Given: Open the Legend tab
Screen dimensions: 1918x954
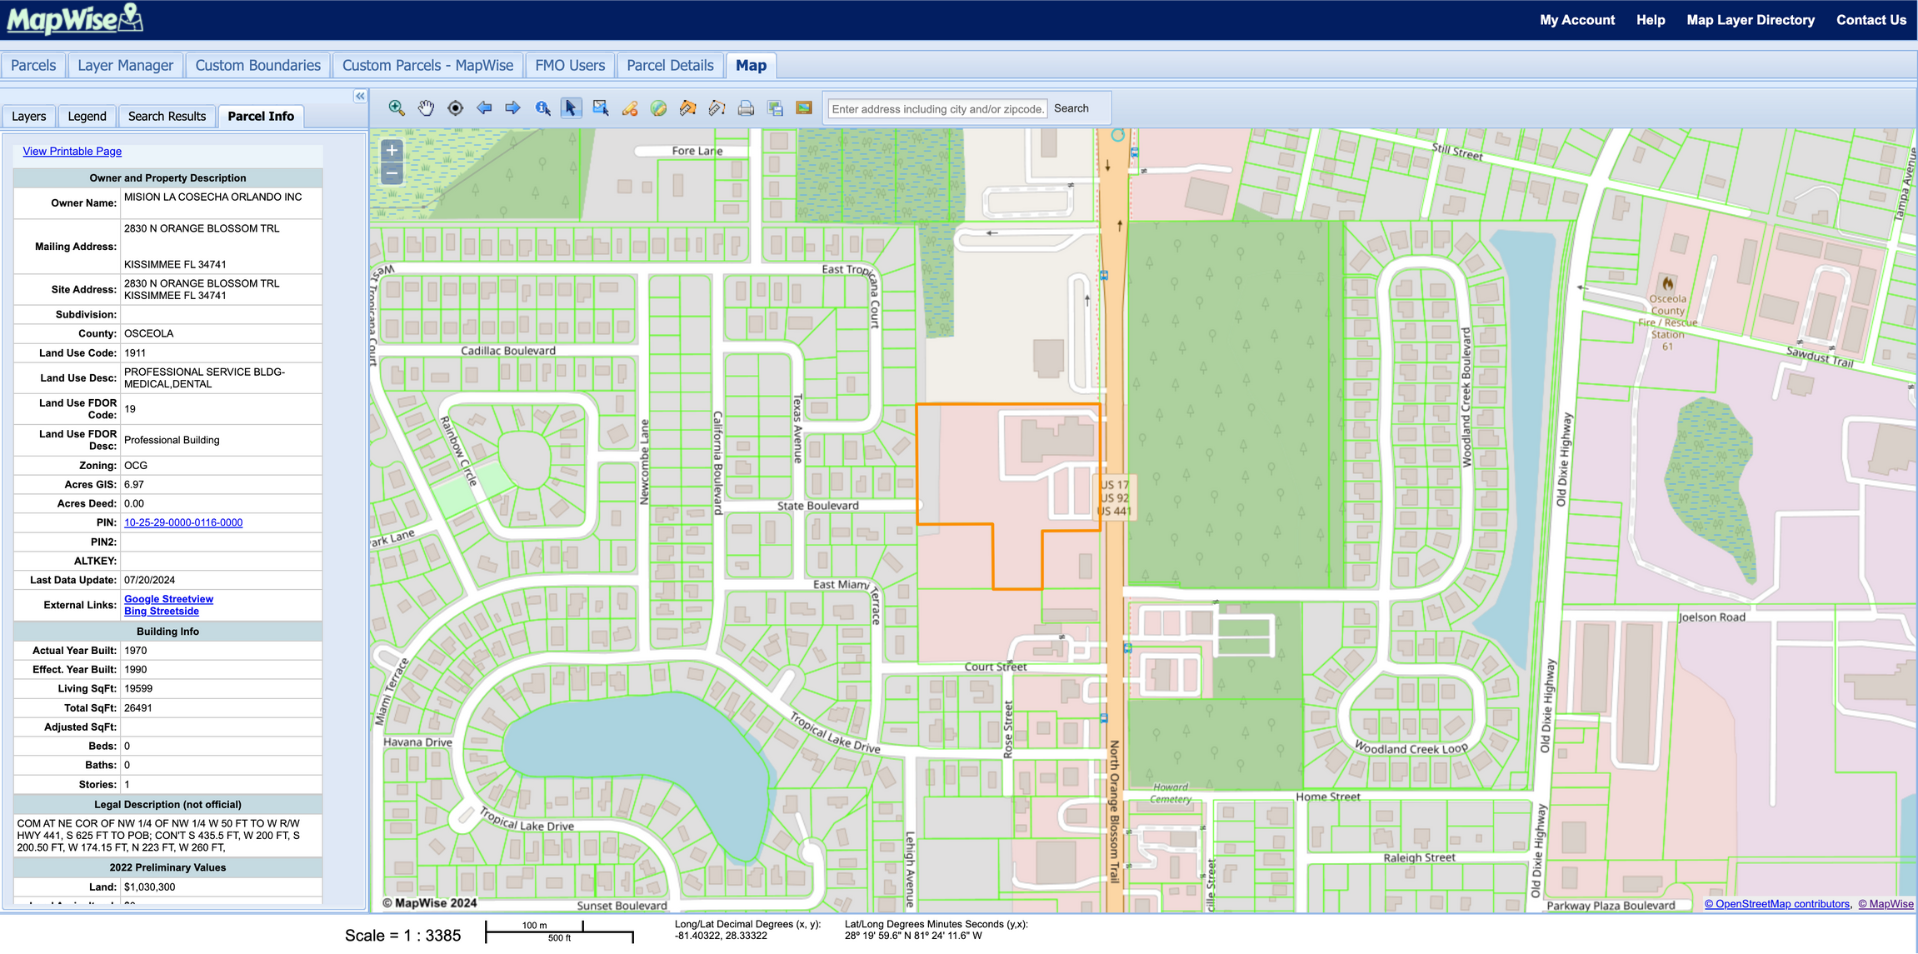Looking at the screenshot, I should (87, 116).
